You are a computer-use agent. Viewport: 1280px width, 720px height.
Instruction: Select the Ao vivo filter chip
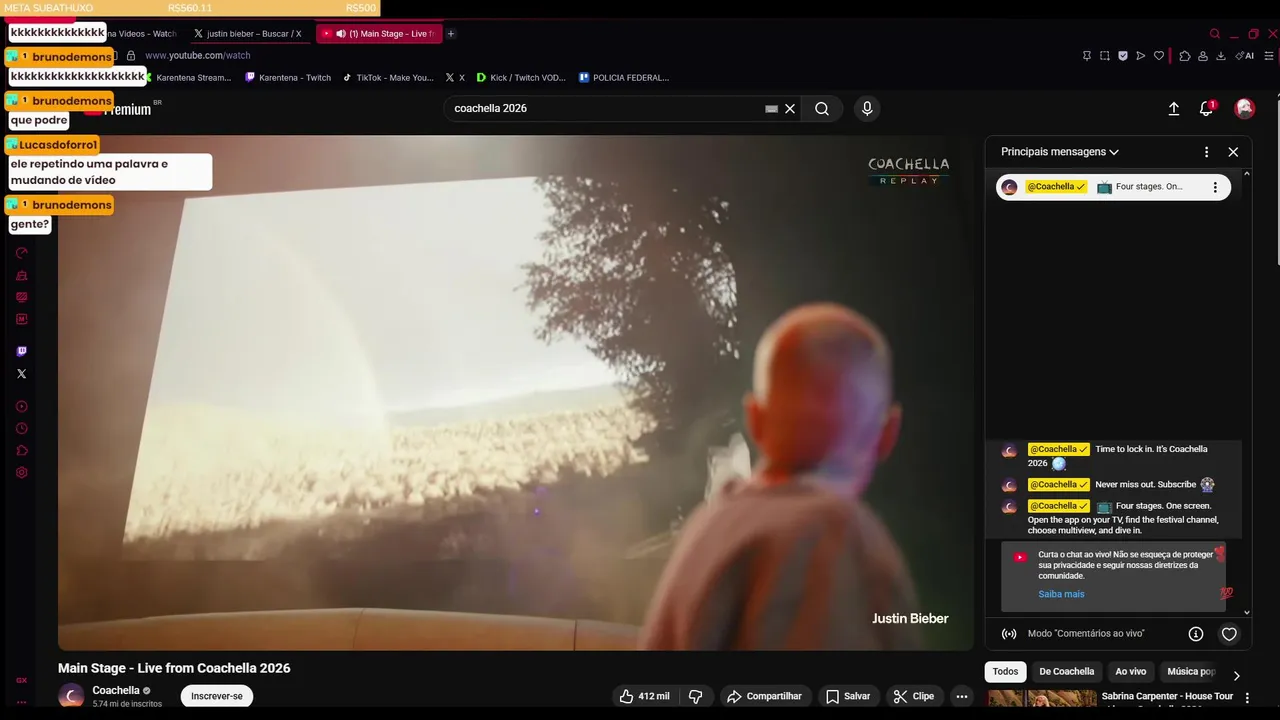[x=1131, y=672]
